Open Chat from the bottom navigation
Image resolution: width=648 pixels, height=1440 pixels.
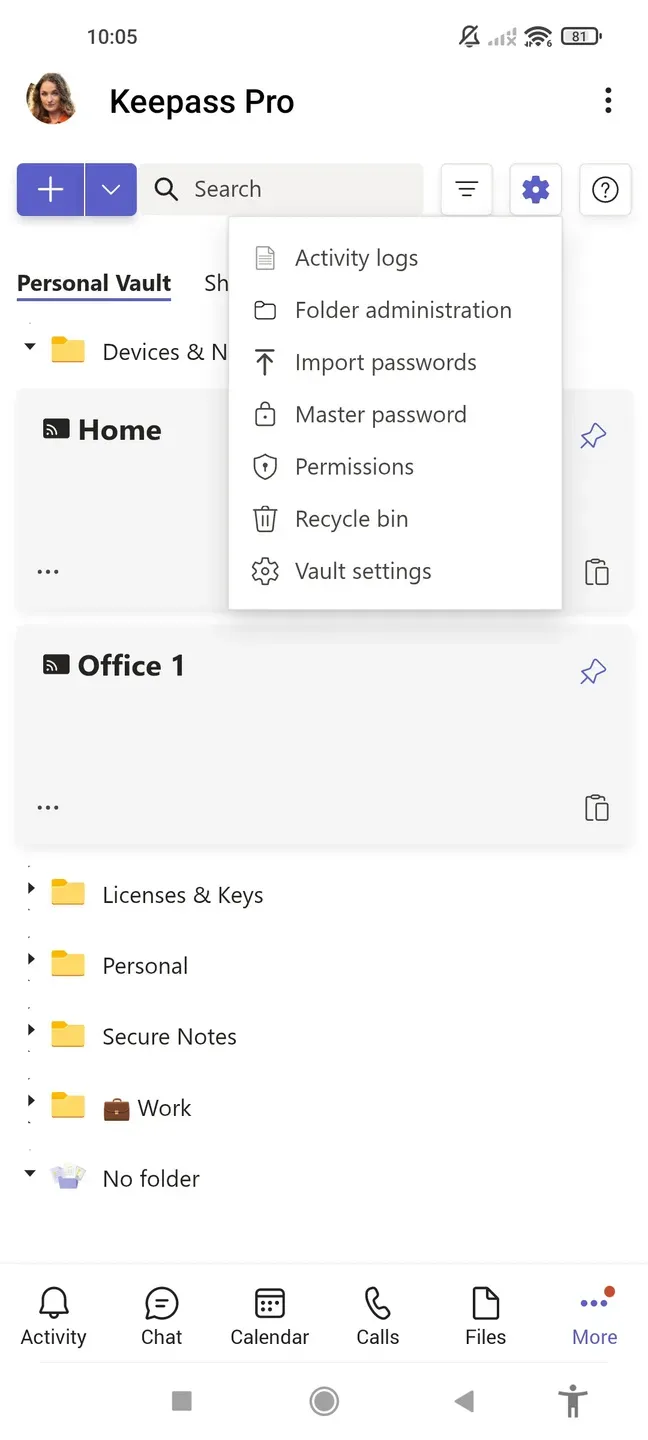click(x=161, y=1316)
